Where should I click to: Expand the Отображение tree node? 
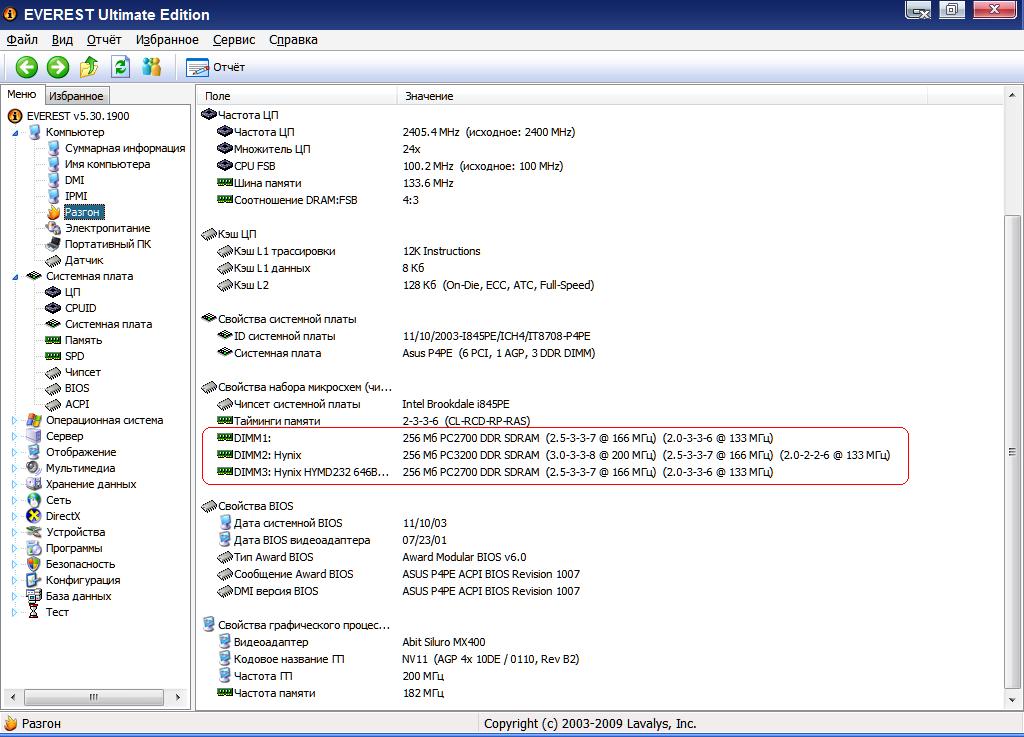coord(15,452)
